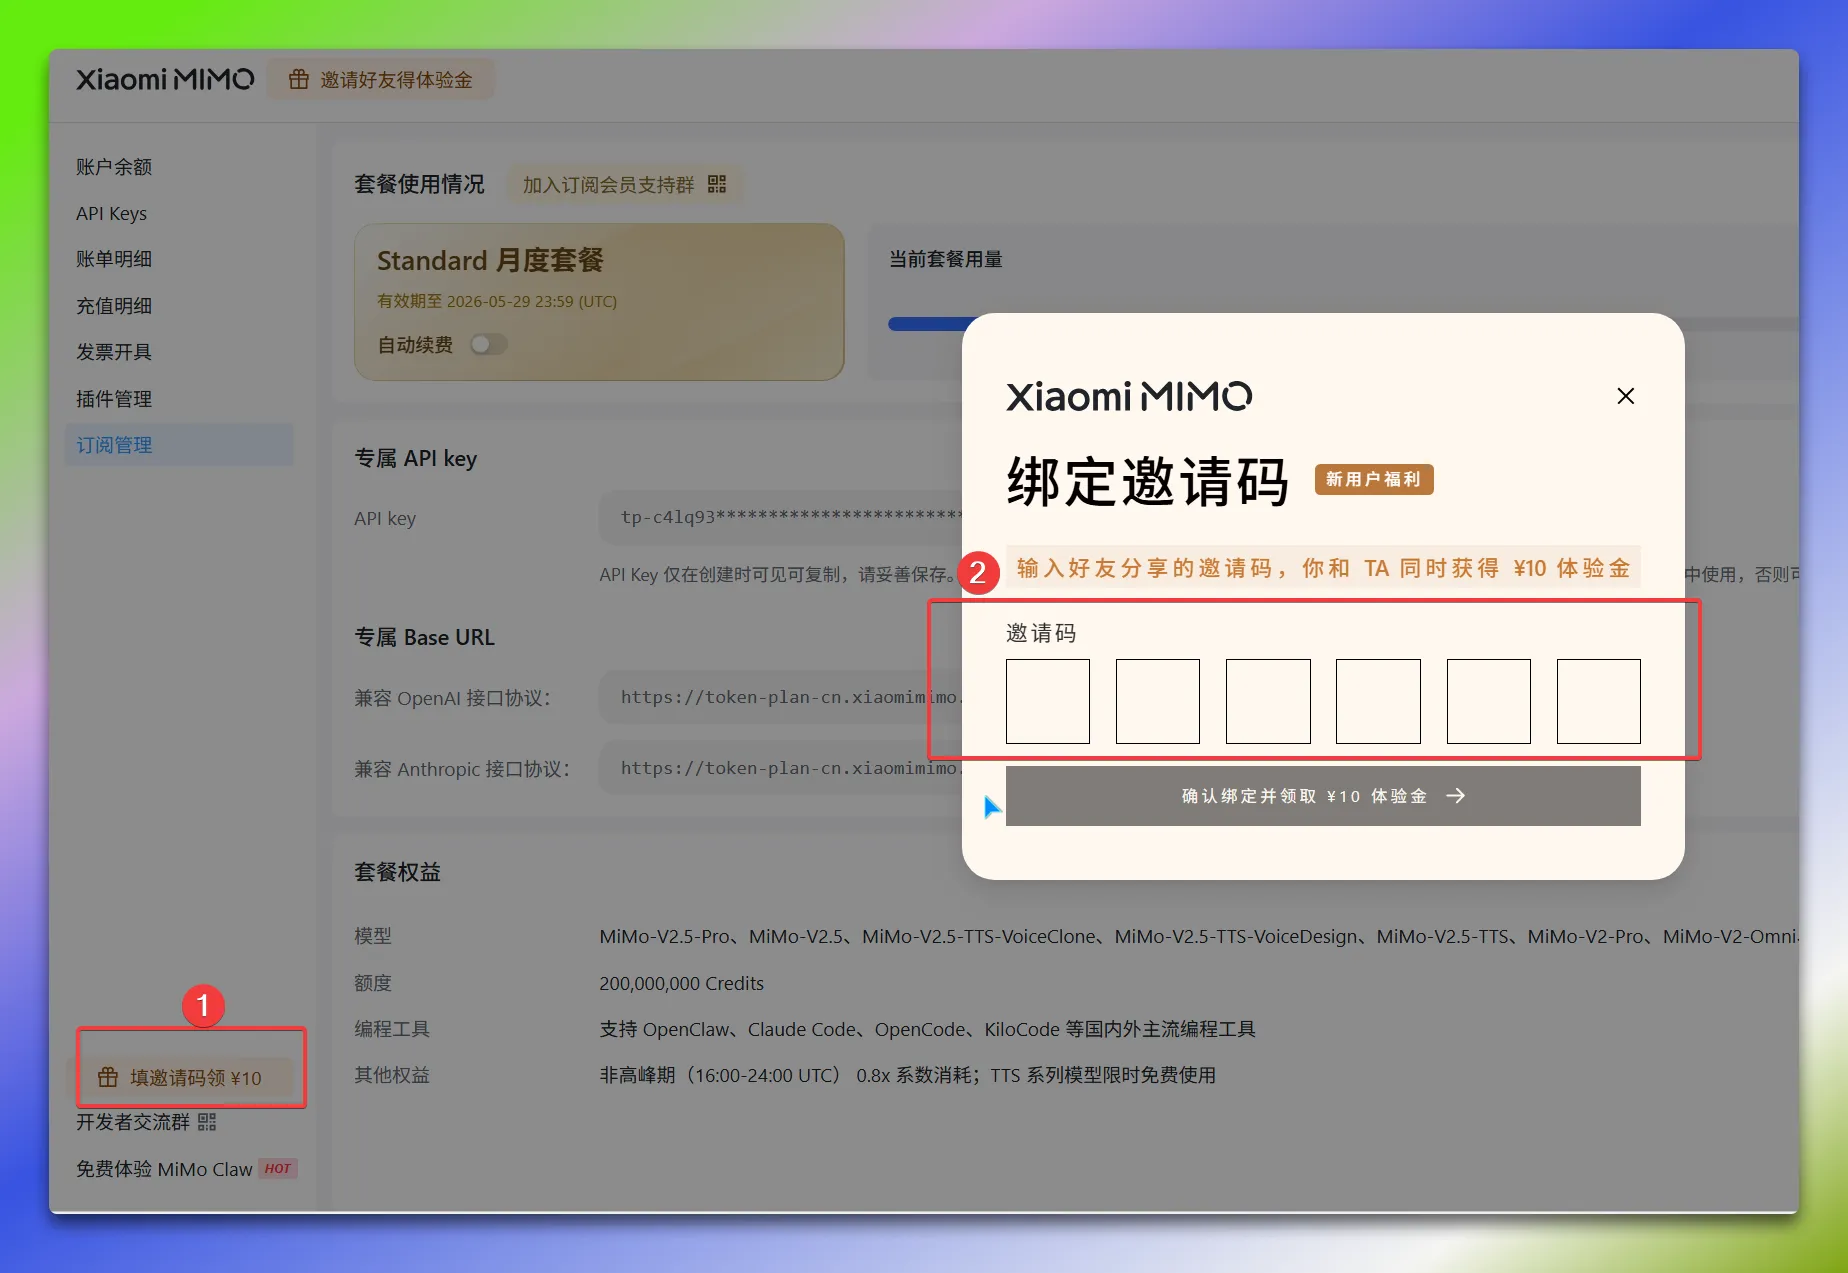Click the 有效期至 2026-05-29 23:59 (UTC) text
This screenshot has height=1273, width=1848.
point(497,301)
